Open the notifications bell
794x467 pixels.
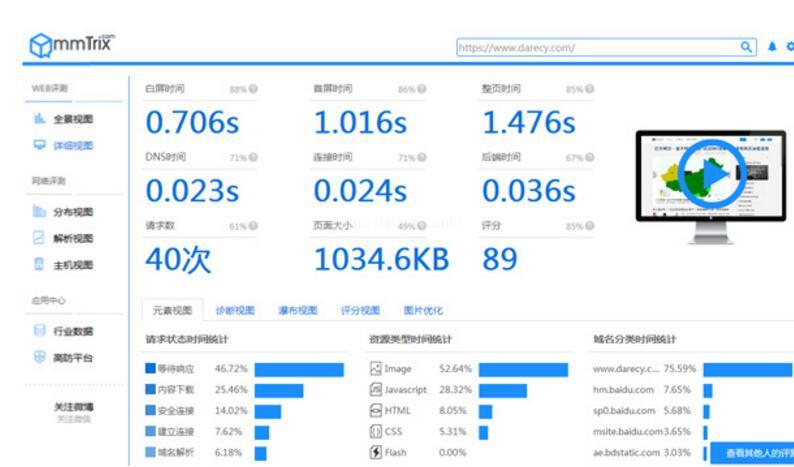point(772,47)
